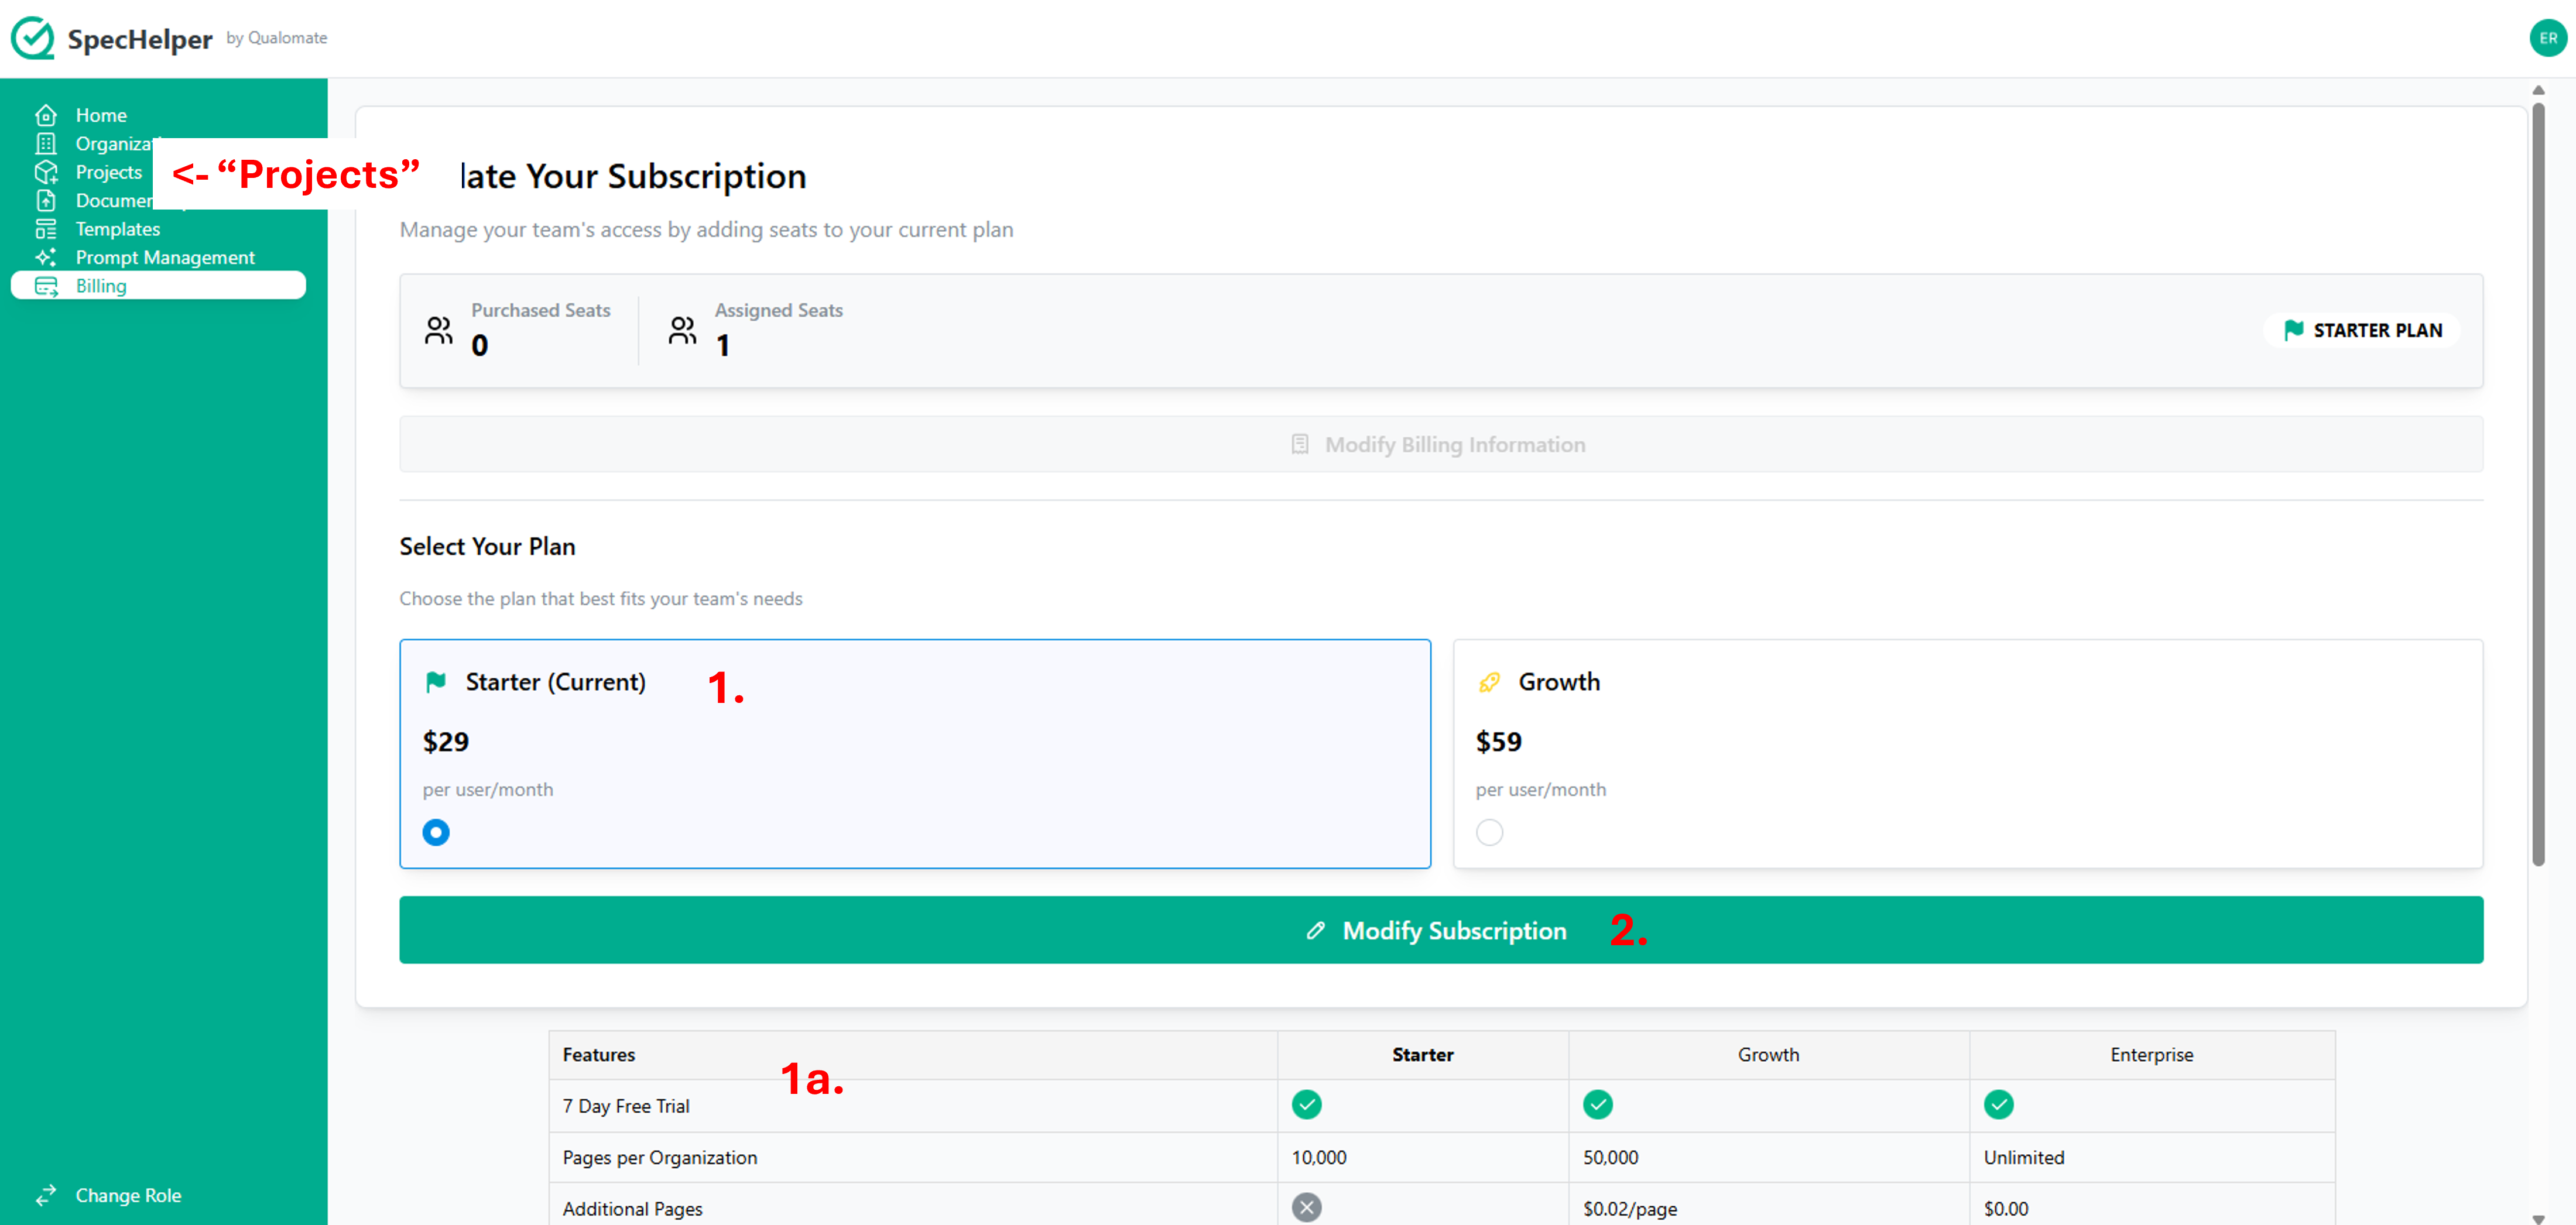Open Templates via its sidebar icon
Image resolution: width=2576 pixels, height=1225 pixels.
point(47,228)
